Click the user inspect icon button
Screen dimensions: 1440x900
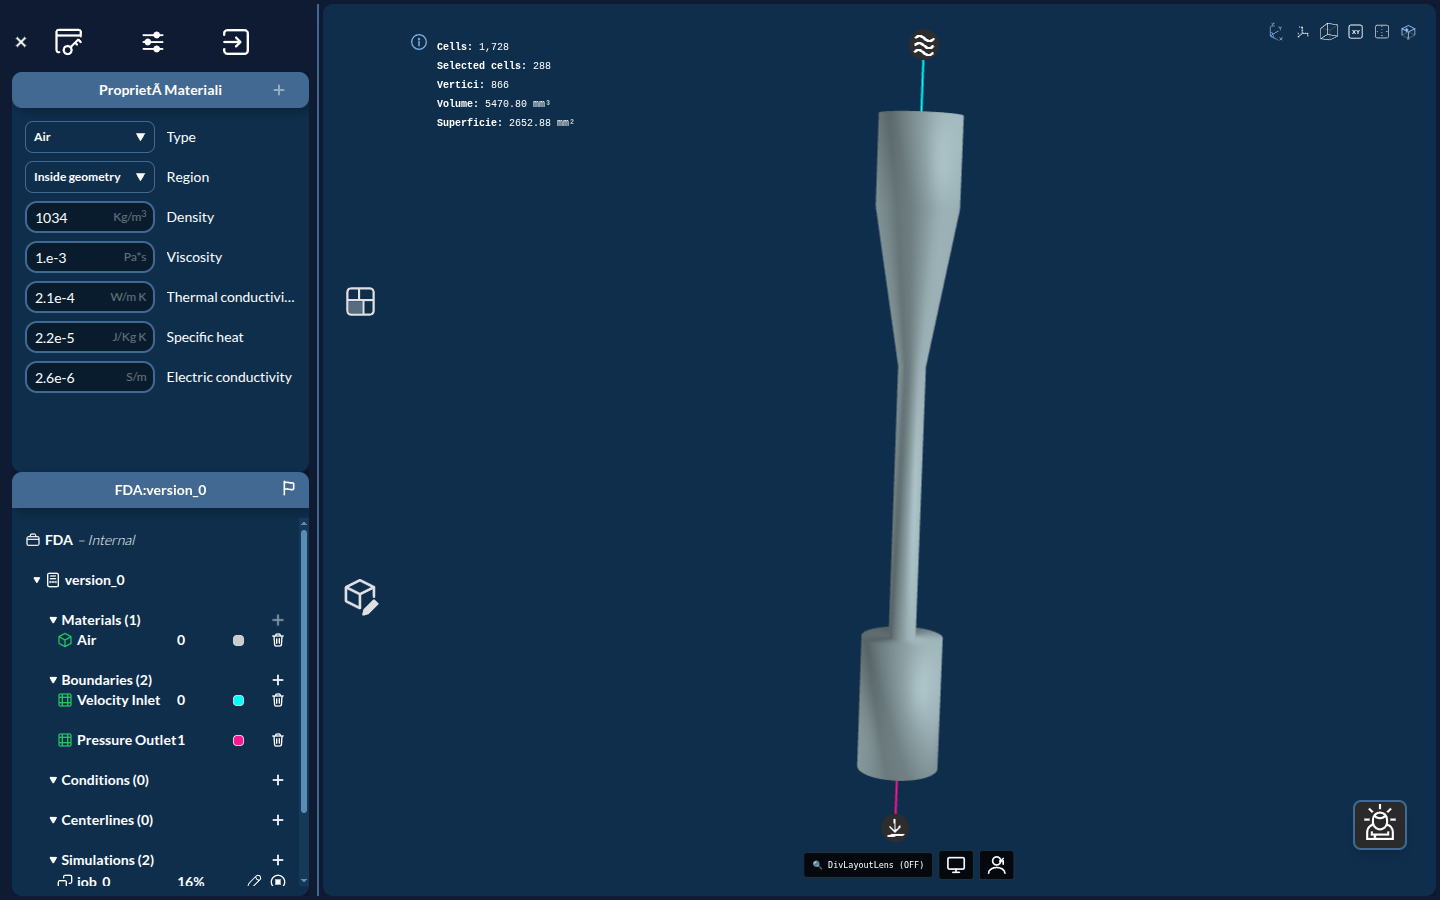pyautogui.click(x=997, y=865)
